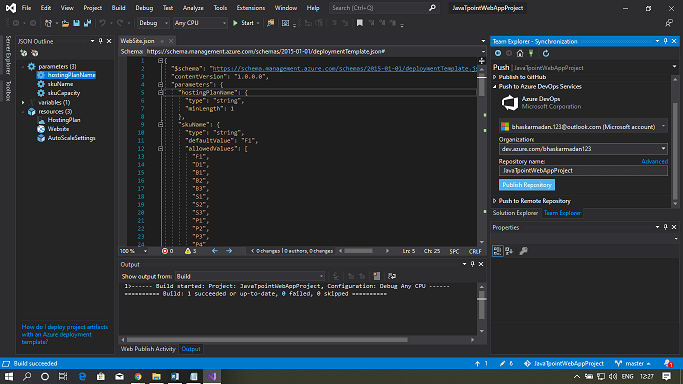Pin the JSON Outline panel
683x384 pixels.
click(101, 41)
